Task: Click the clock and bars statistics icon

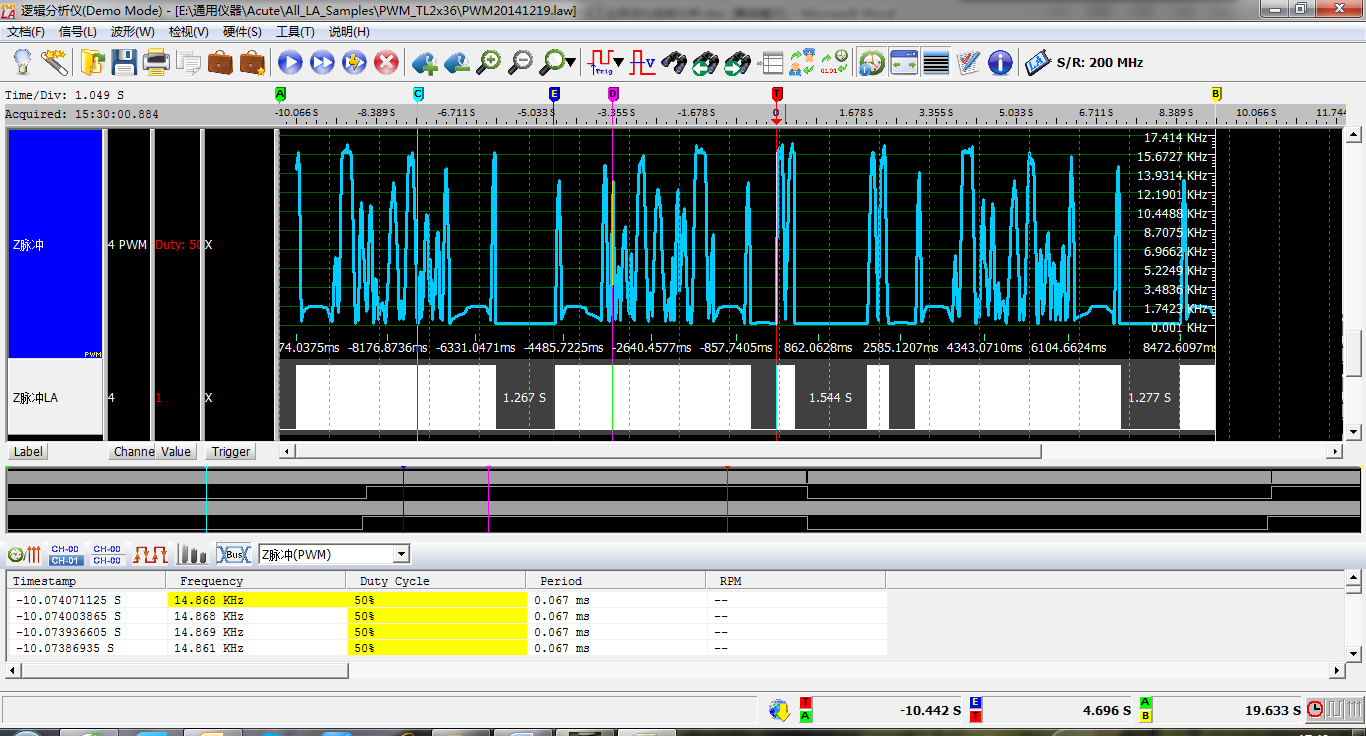Action: click(x=24, y=554)
